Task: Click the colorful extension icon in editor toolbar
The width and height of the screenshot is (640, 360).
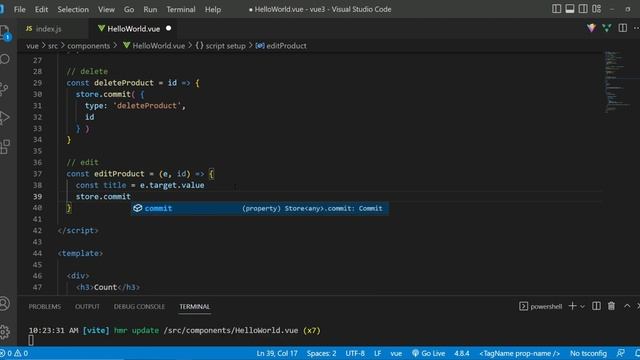Action: click(x=591, y=28)
